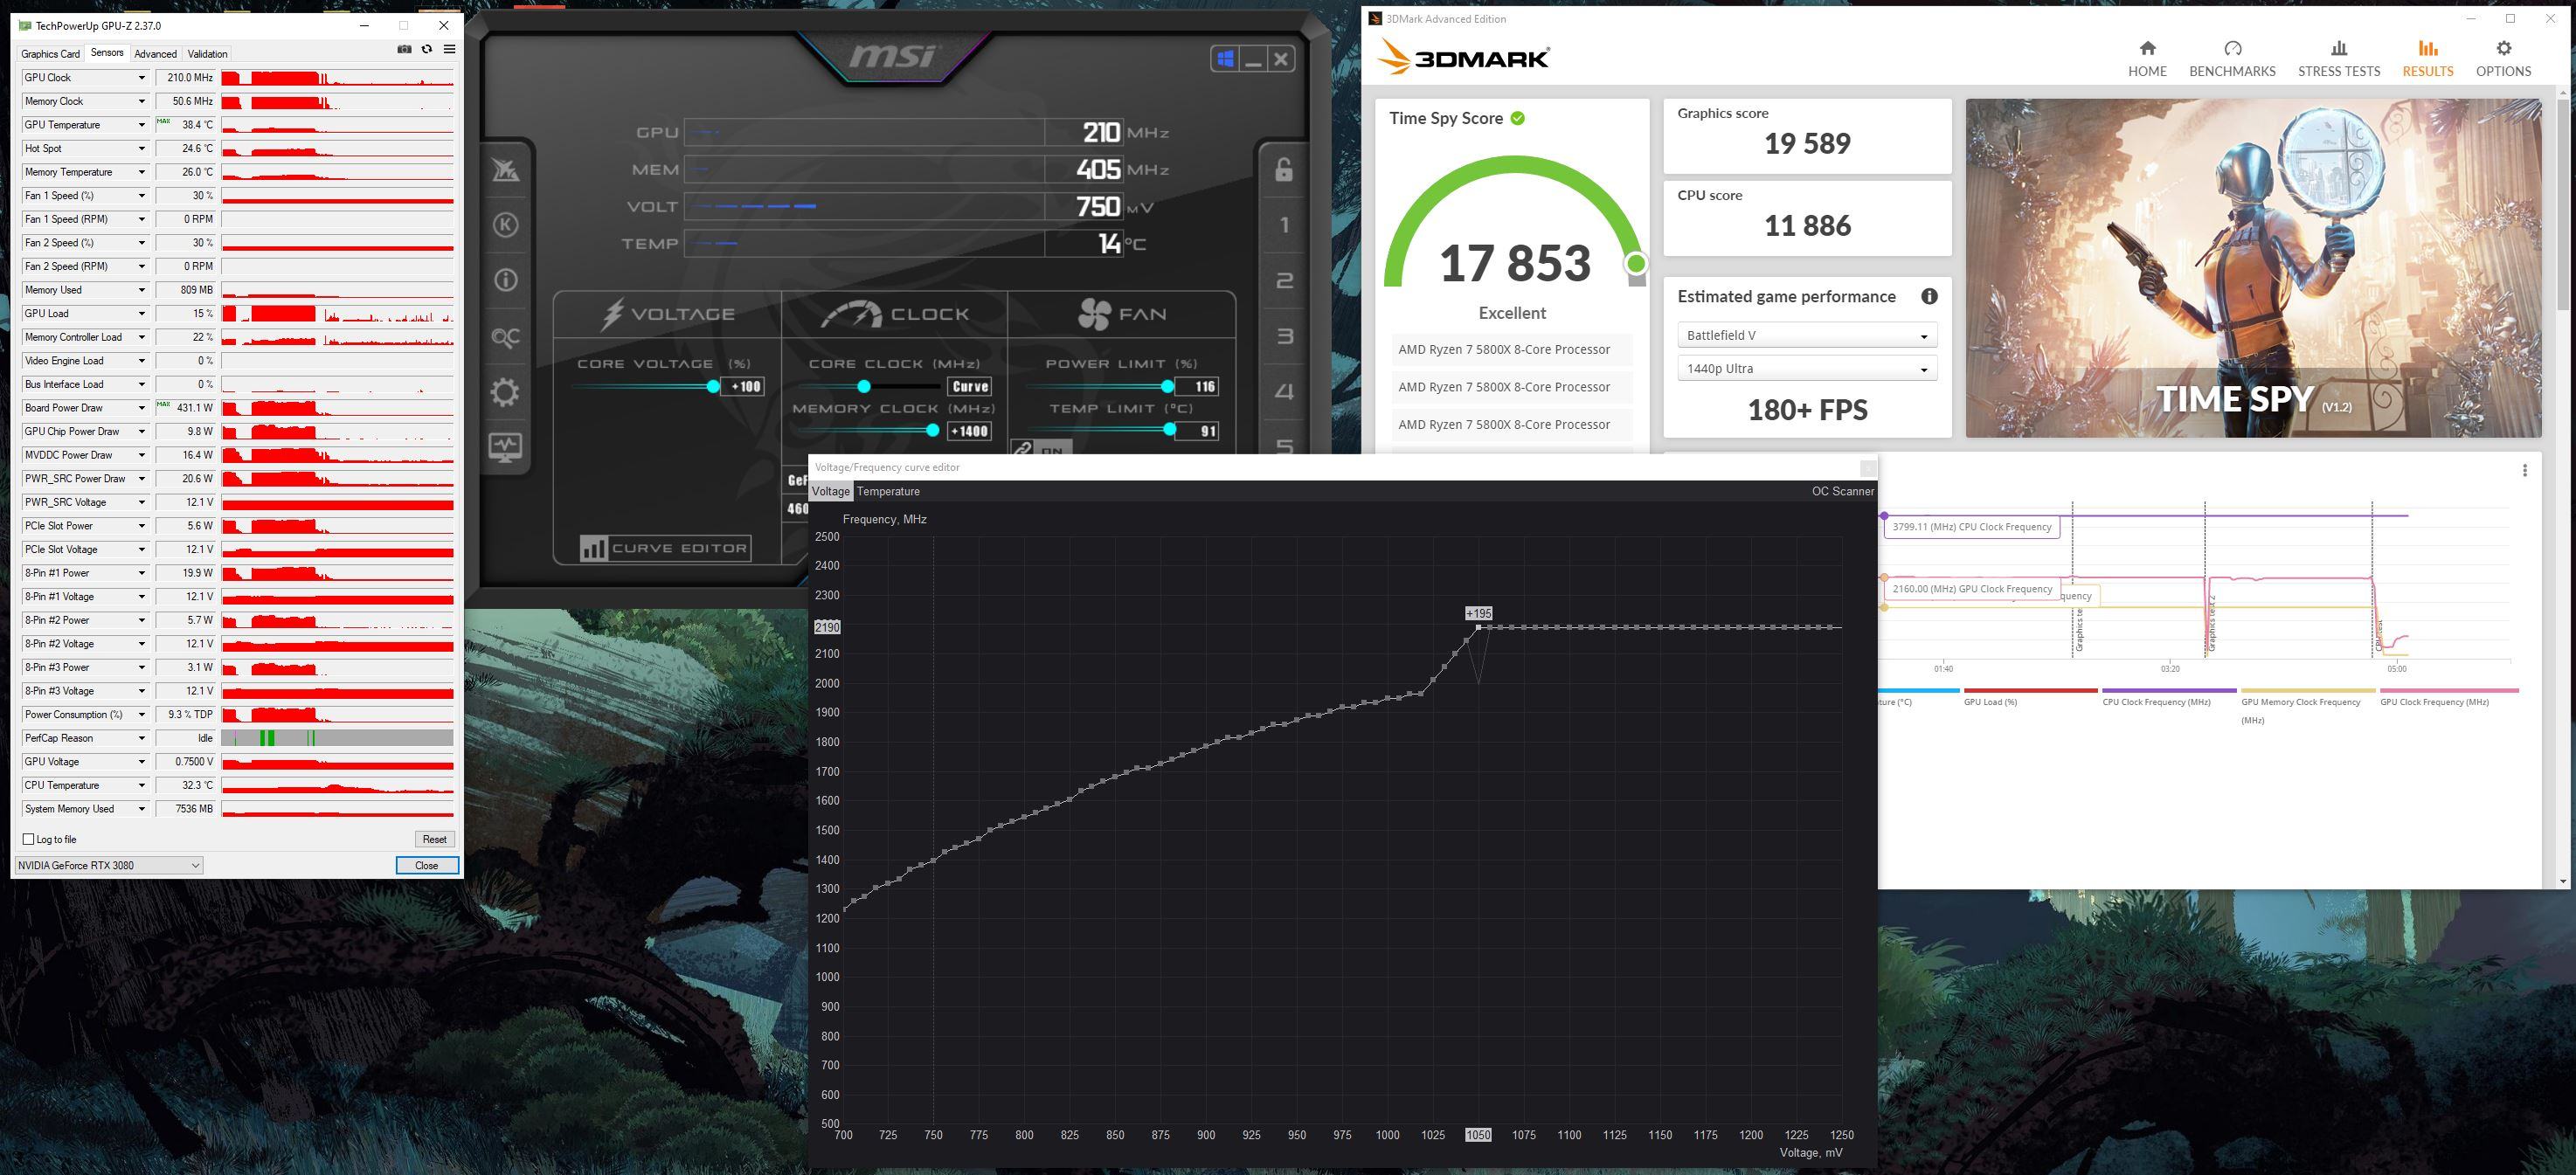Open the MSI Afterburner settings gear
The width and height of the screenshot is (2576, 1175).
pos(506,391)
